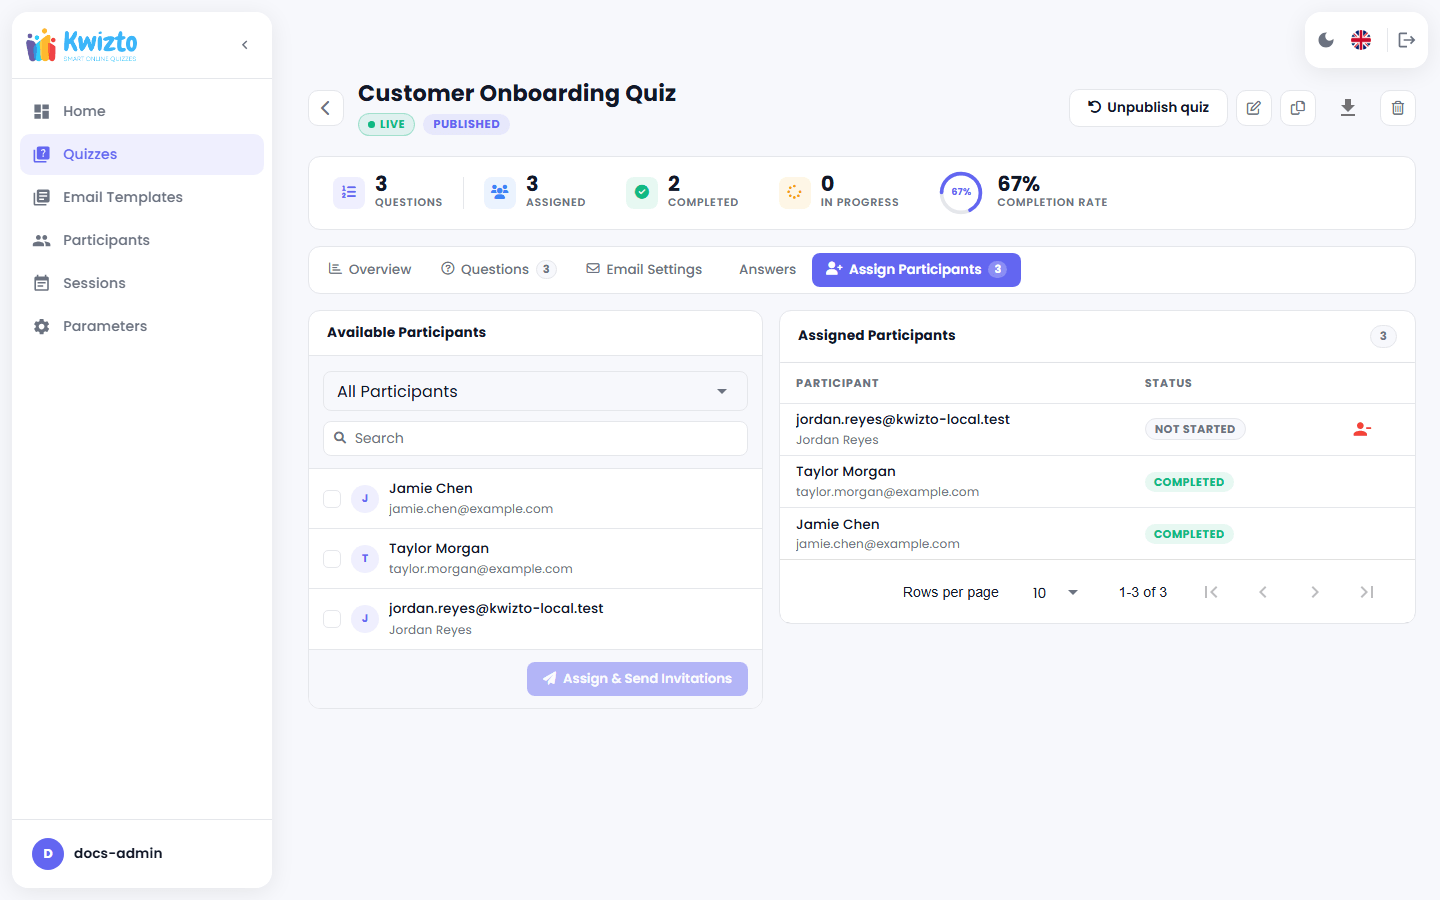Image resolution: width=1440 pixels, height=900 pixels.
Task: Open the Rows per page dropdown
Action: pos(1055,592)
